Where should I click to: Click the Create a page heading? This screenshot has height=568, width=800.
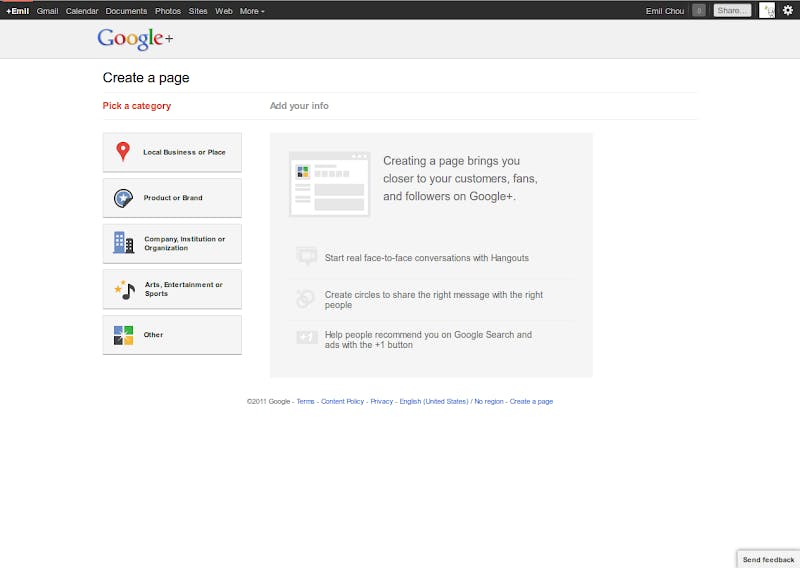pos(146,78)
